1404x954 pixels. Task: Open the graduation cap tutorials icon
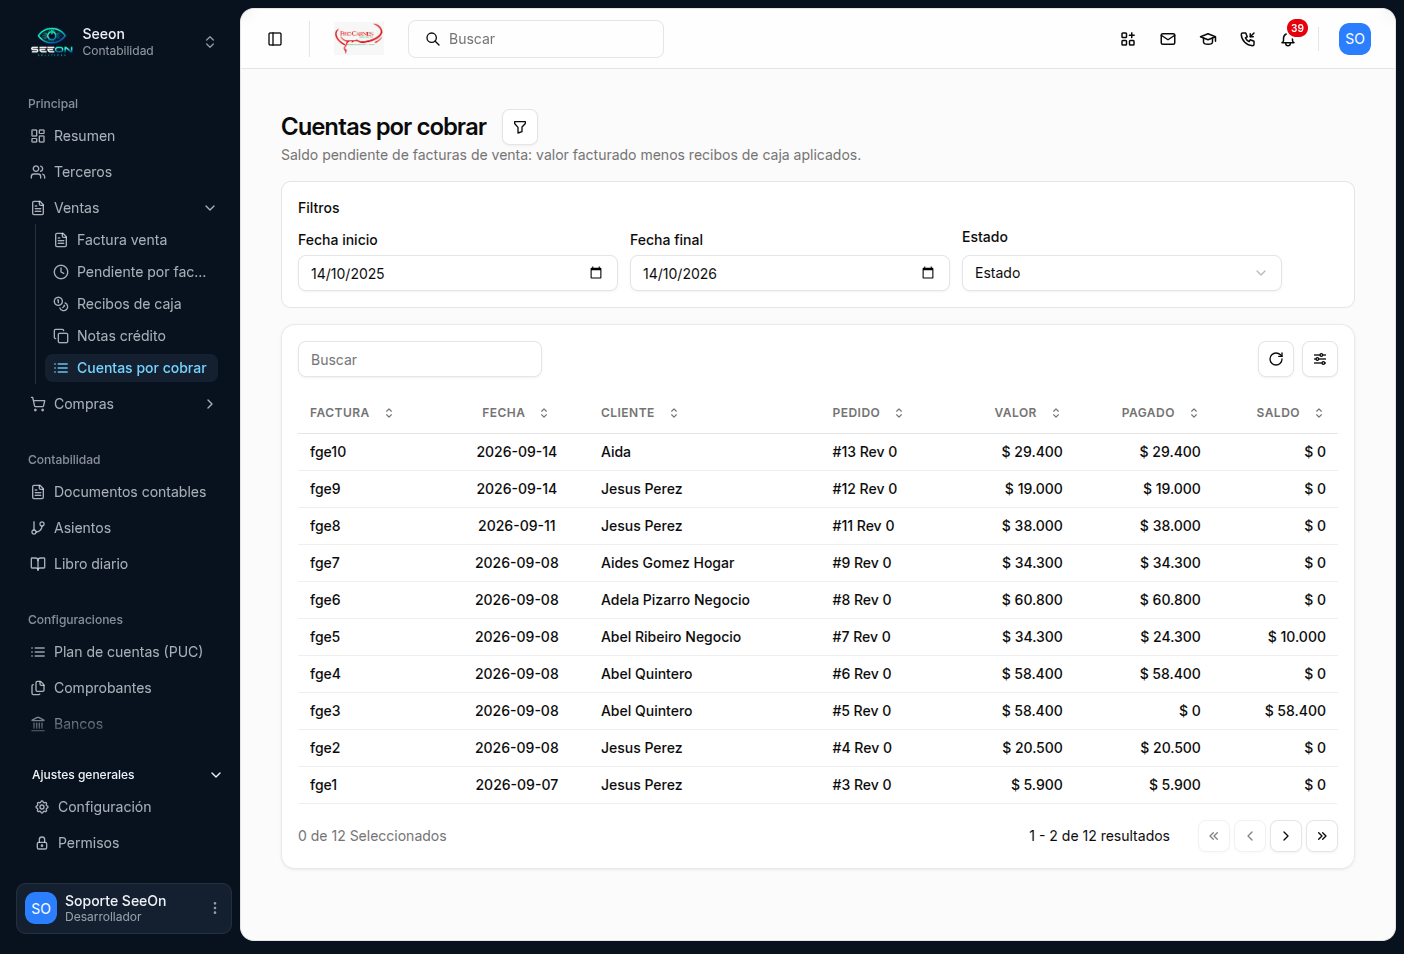point(1208,39)
